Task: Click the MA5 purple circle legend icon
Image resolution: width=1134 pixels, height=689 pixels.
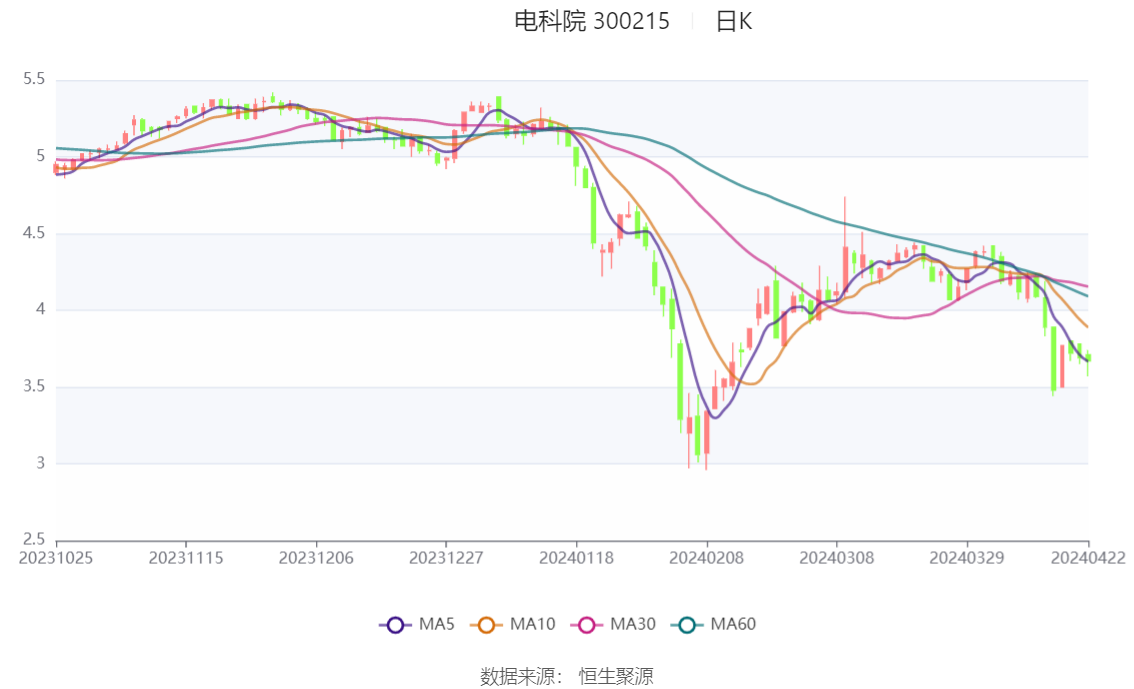Action: click(395, 625)
